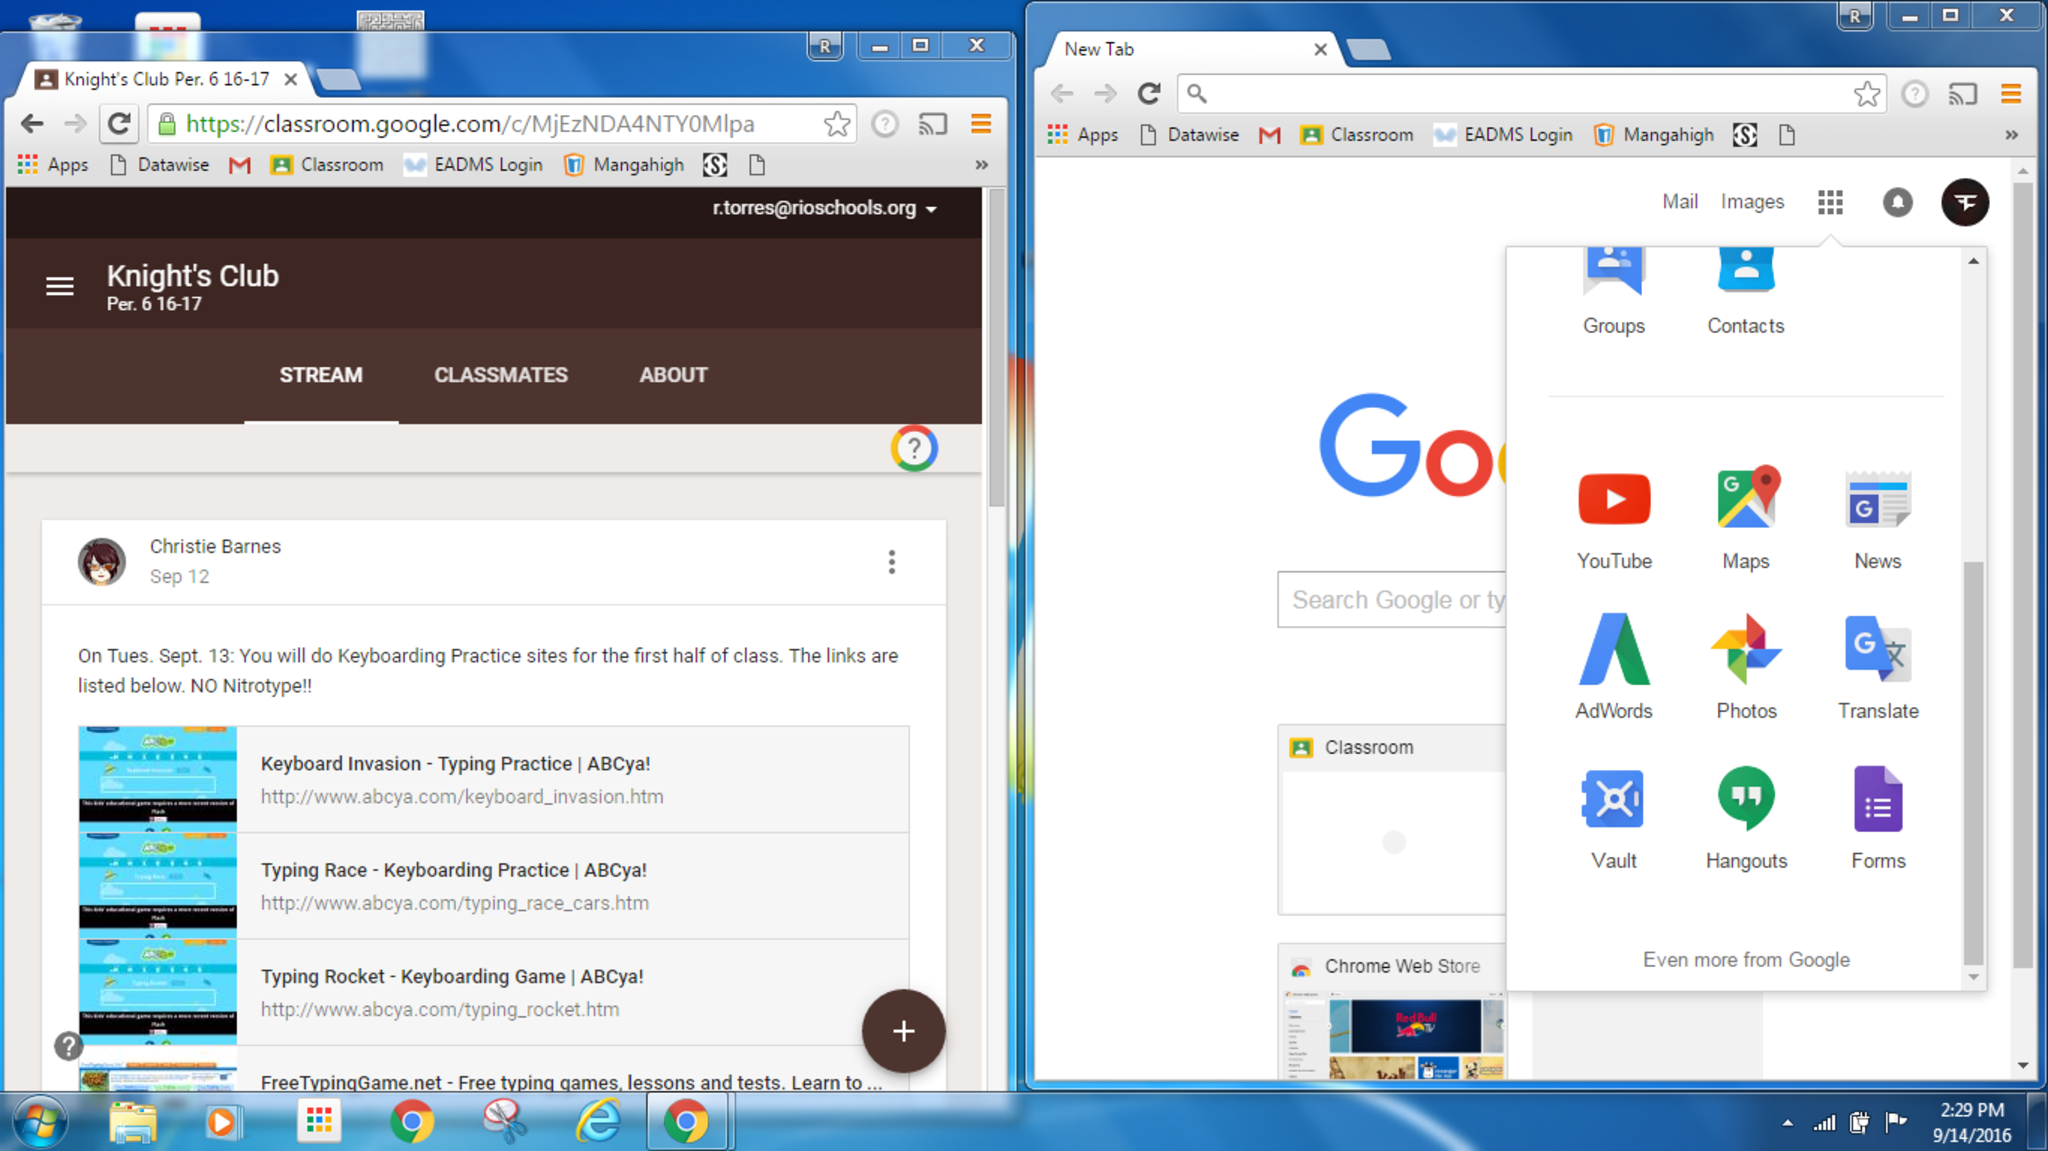
Task: Click the Search Google input box
Action: pyautogui.click(x=1390, y=600)
